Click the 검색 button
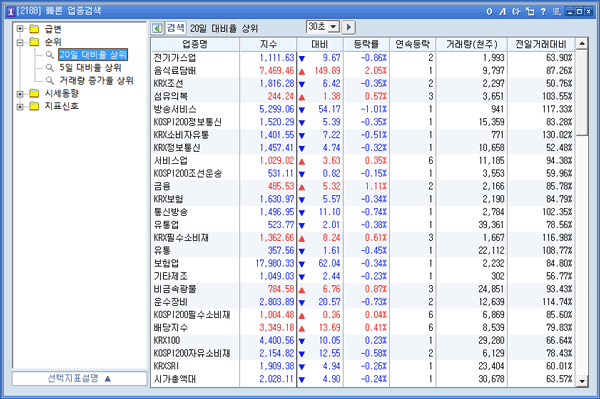This screenshot has height=399, width=600. pyautogui.click(x=176, y=28)
